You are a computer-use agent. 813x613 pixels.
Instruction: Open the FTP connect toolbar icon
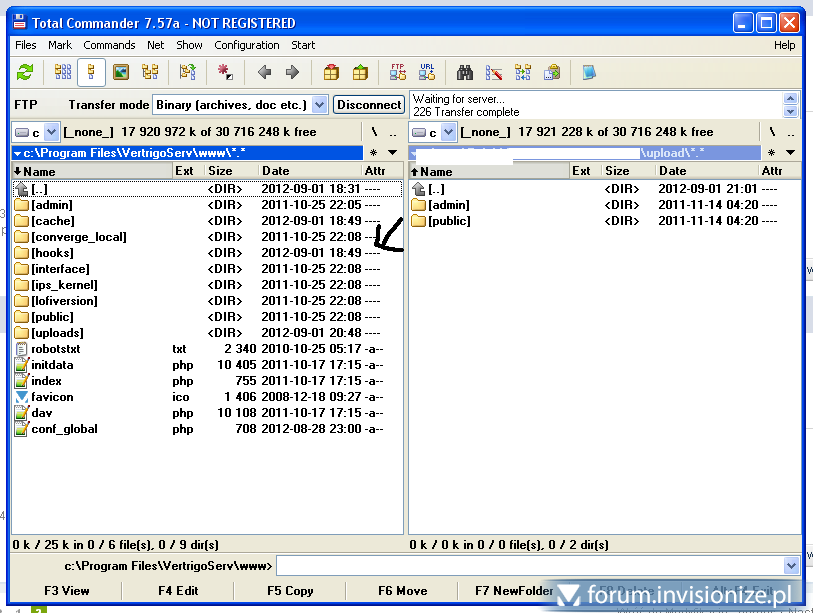(398, 72)
